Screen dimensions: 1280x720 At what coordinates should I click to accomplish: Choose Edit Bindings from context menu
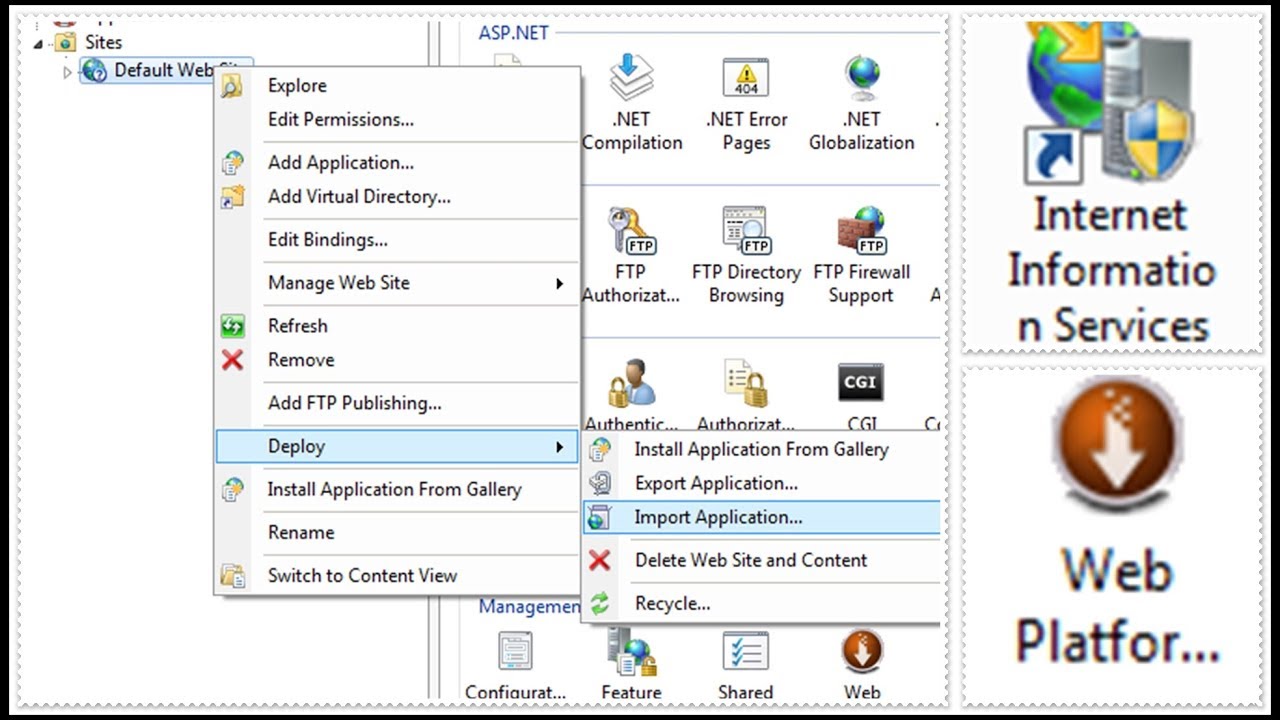[397, 240]
